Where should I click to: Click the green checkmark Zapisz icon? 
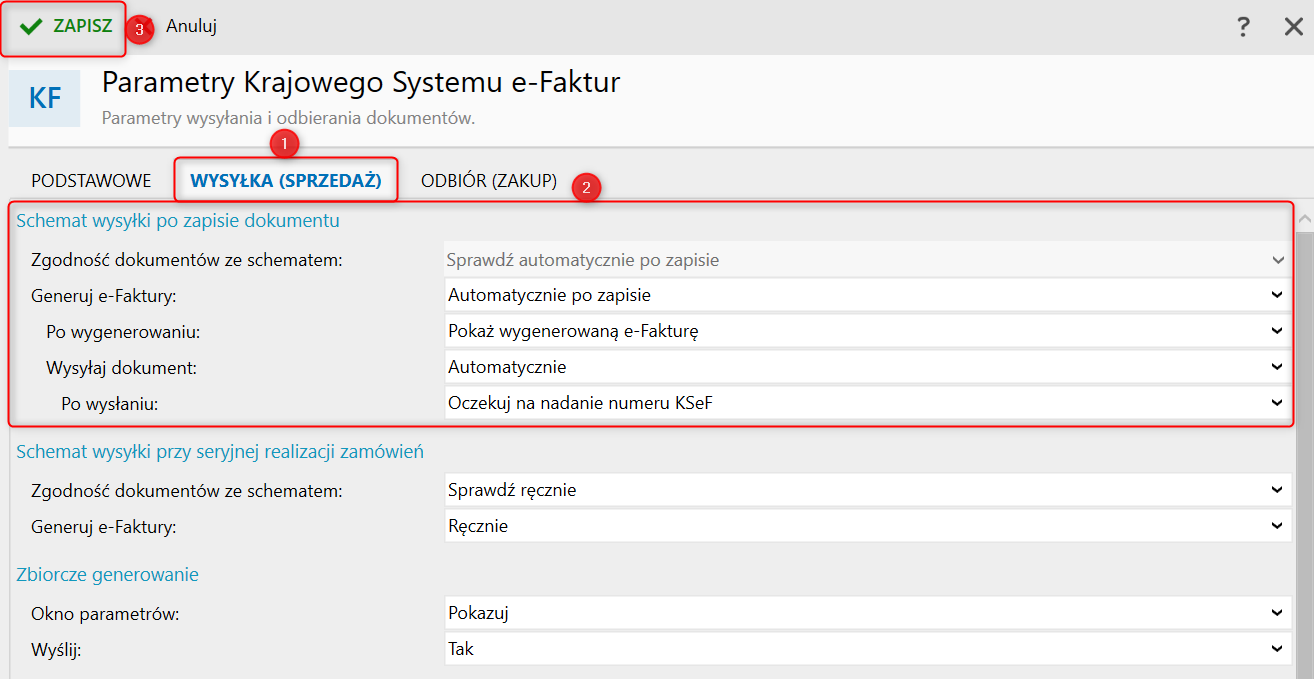tap(31, 27)
